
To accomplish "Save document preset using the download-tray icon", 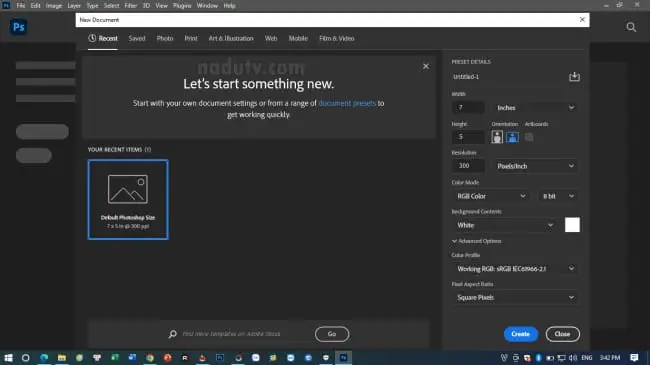I will (x=574, y=76).
